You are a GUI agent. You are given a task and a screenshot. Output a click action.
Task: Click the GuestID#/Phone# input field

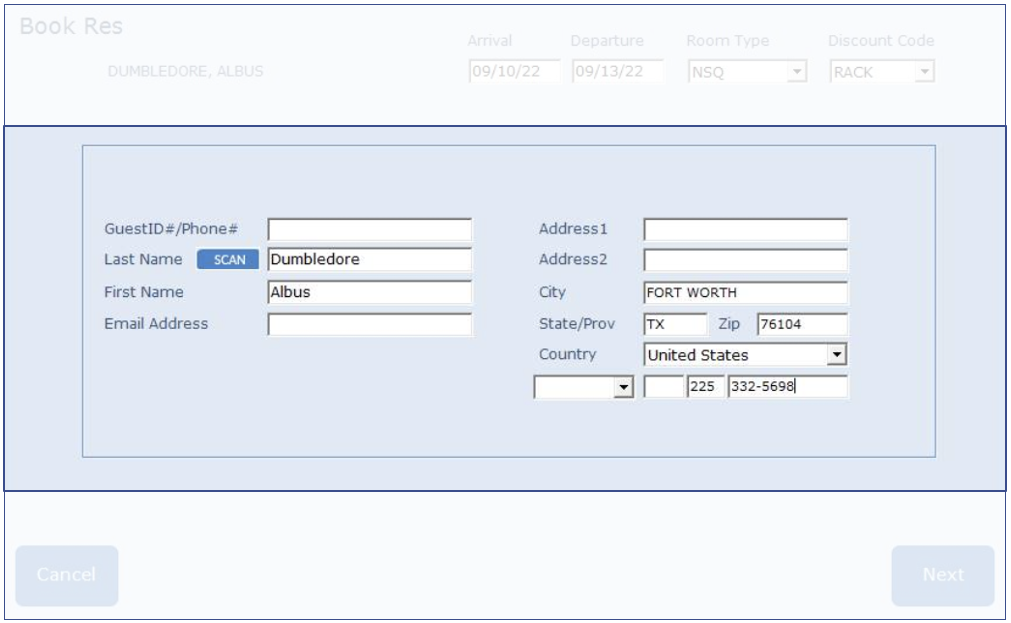(x=369, y=230)
